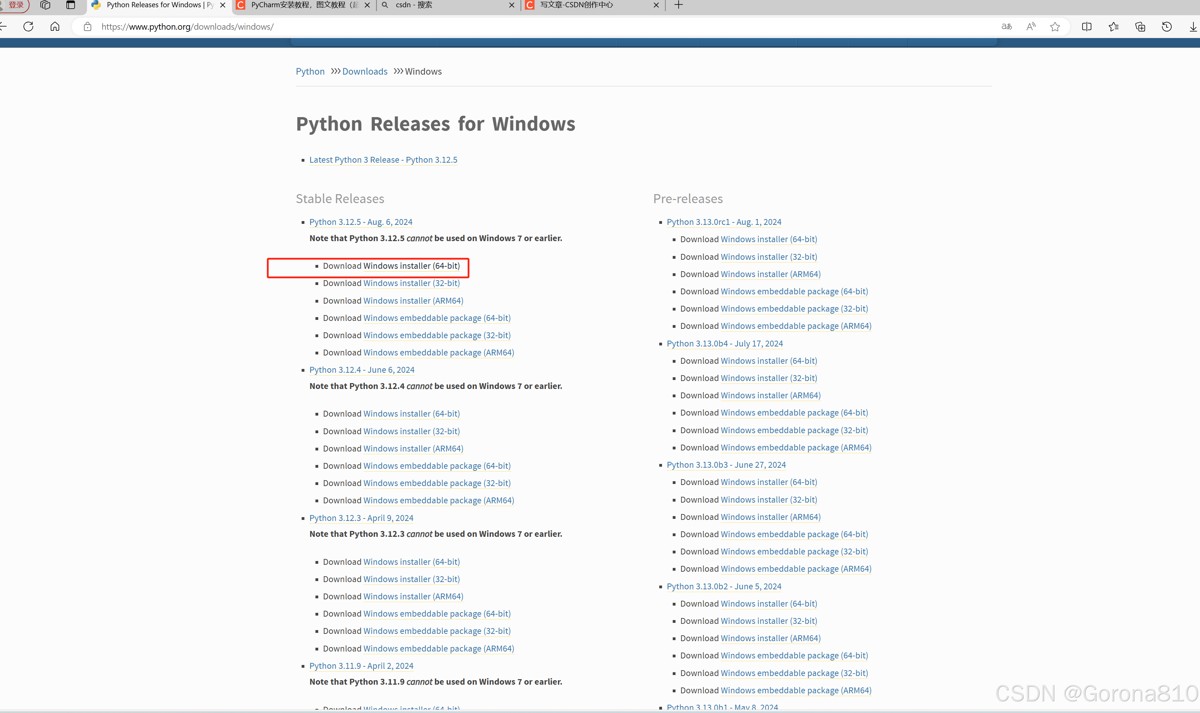The image size is (1200, 713).
Task: Open the read aloud icon
Action: 1031,27
